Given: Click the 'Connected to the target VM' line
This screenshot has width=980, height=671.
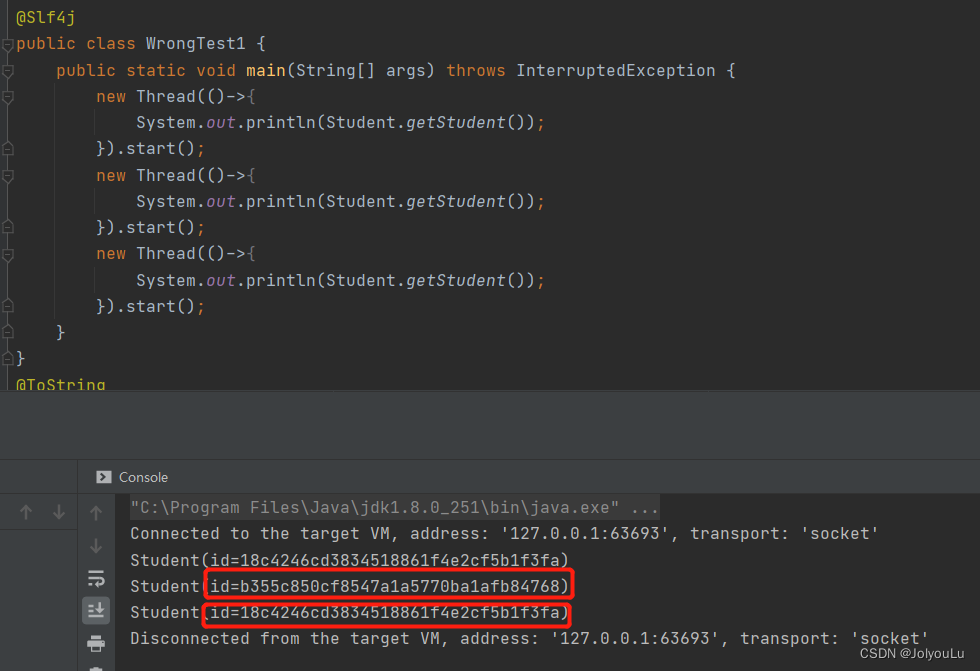Looking at the screenshot, I should tap(504, 534).
